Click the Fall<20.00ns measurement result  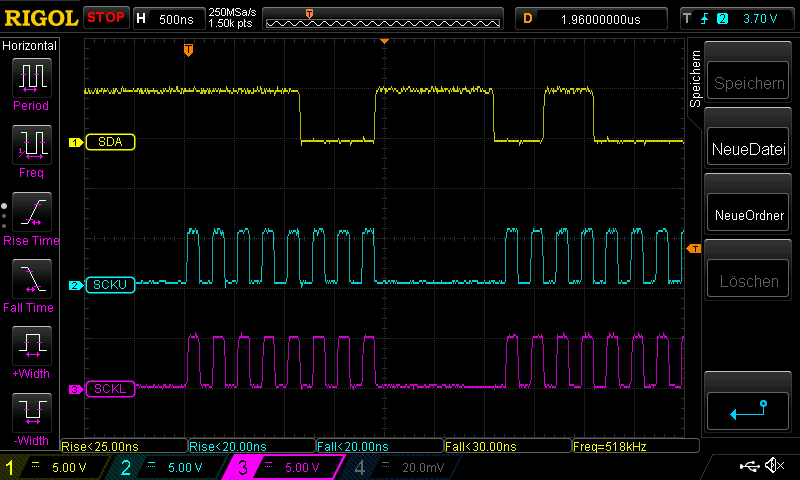coord(380,446)
